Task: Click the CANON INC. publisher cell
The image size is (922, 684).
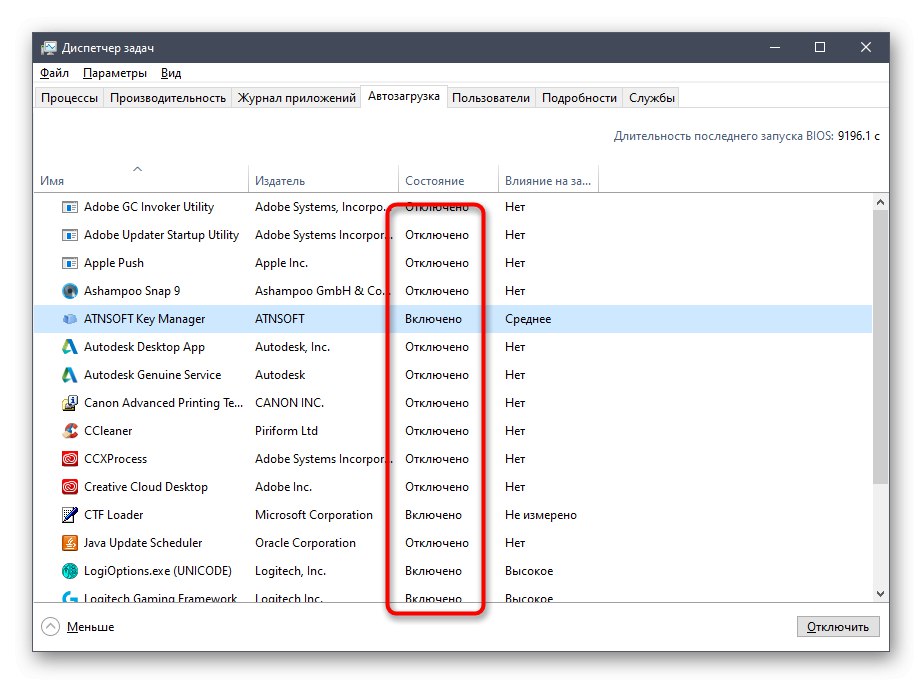Action: pyautogui.click(x=289, y=403)
